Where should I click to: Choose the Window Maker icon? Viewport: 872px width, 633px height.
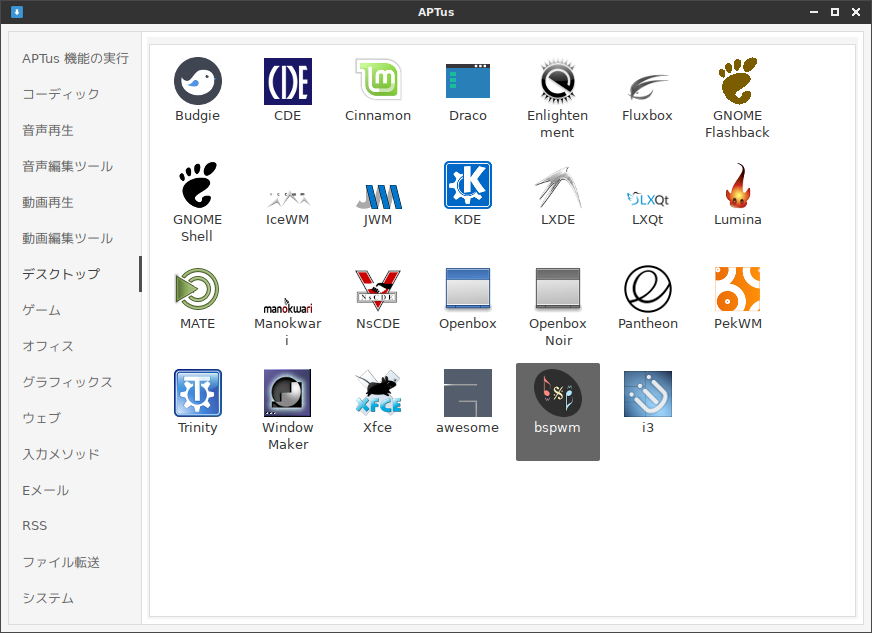point(288,393)
